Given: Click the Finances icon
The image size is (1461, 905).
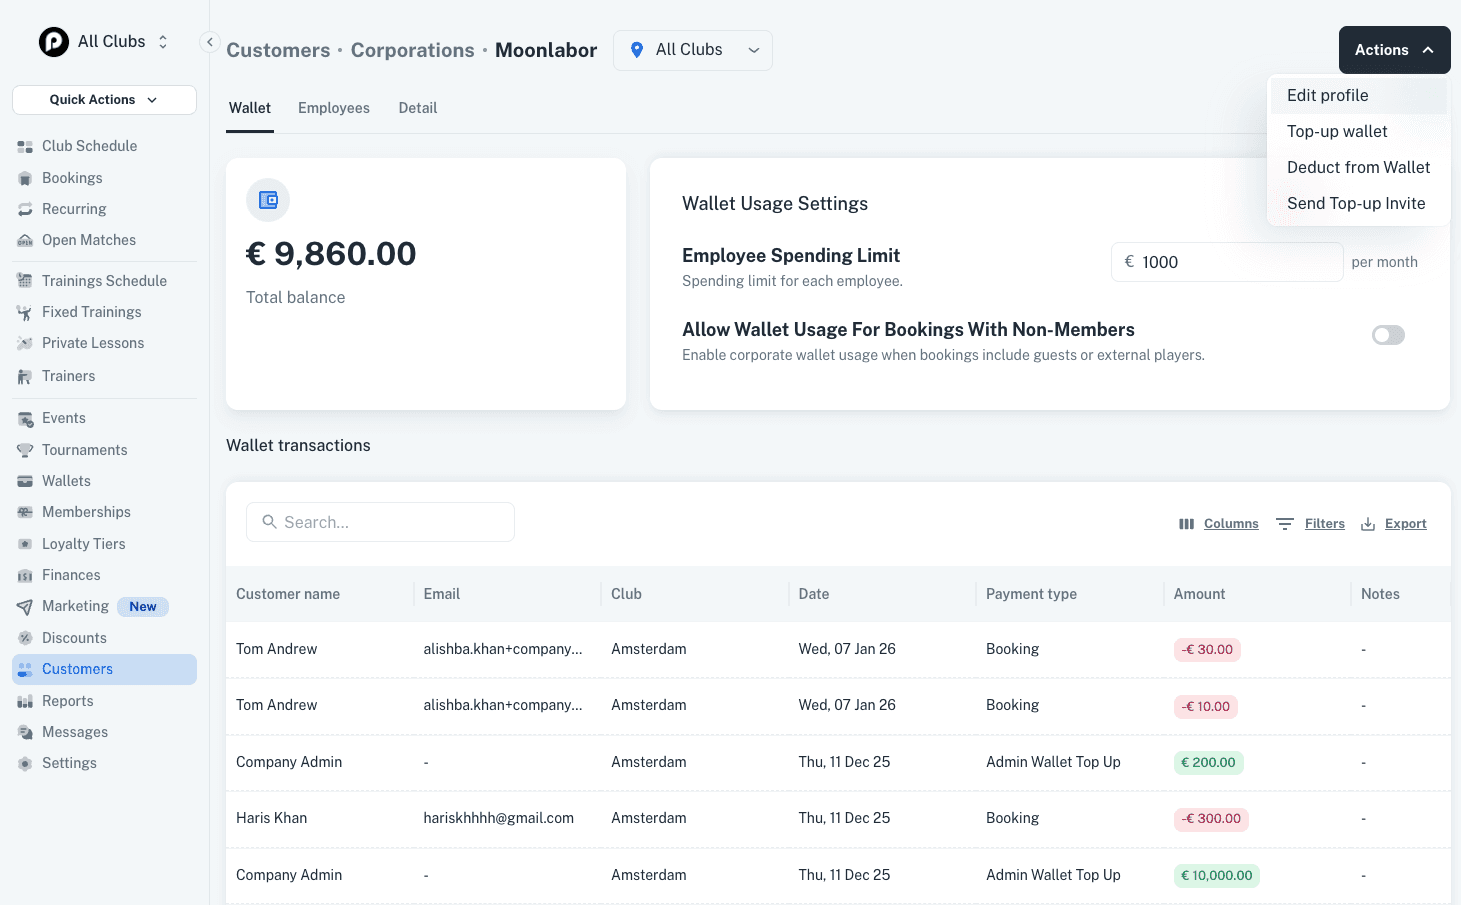Looking at the screenshot, I should [x=25, y=575].
